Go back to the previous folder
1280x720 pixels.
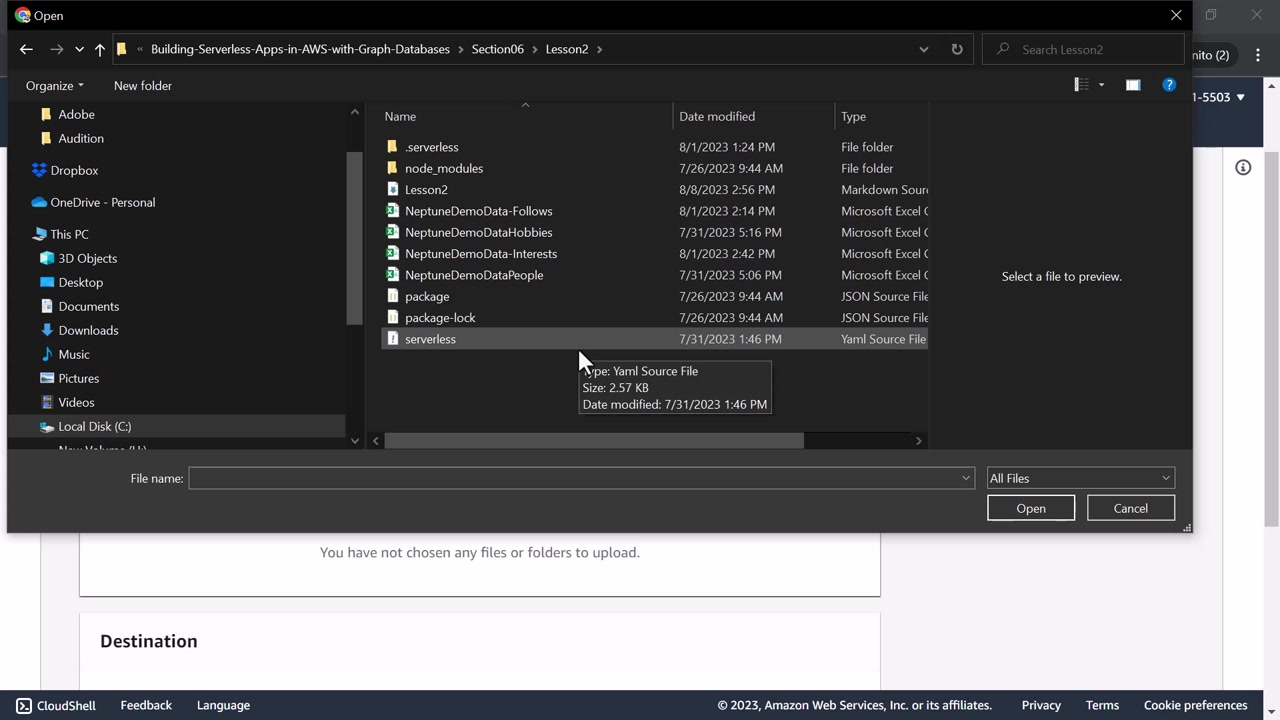click(26, 49)
